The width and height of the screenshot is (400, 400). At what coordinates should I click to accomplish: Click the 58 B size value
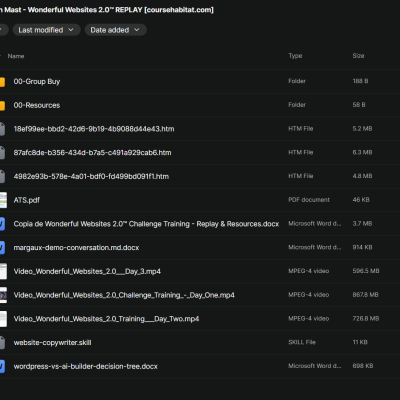click(359, 105)
